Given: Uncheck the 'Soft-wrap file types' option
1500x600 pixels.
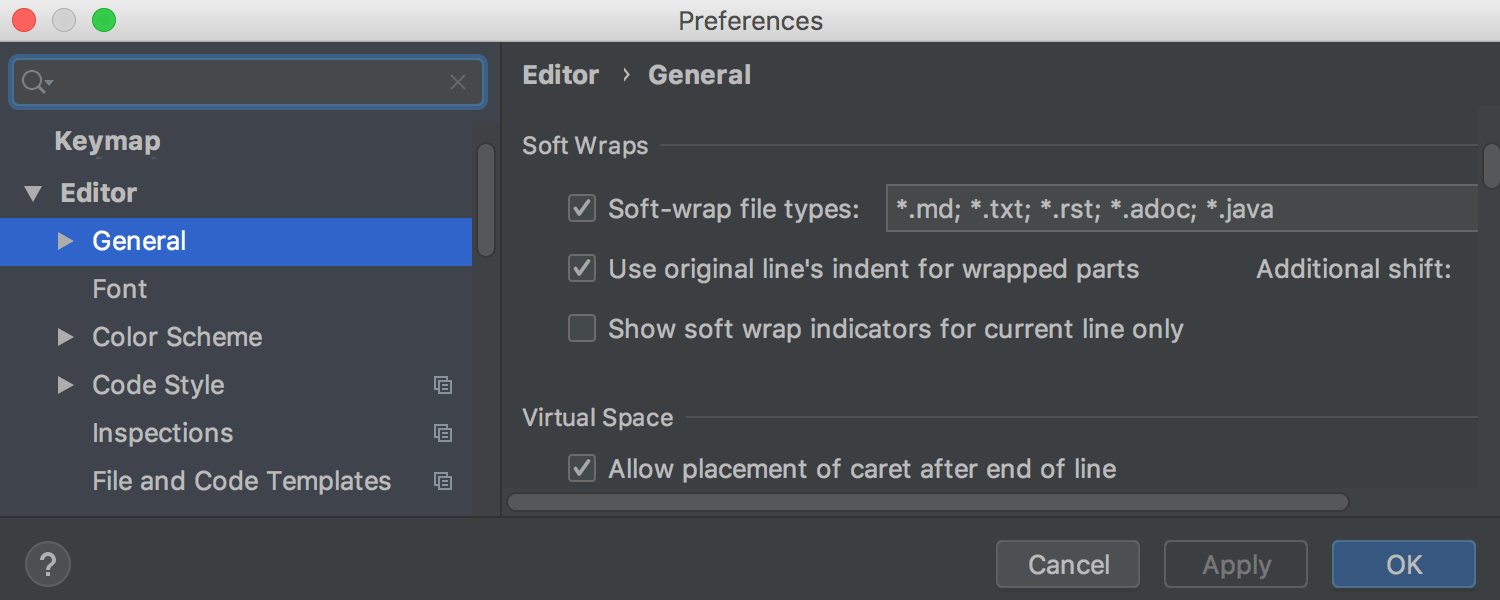Looking at the screenshot, I should tap(581, 208).
